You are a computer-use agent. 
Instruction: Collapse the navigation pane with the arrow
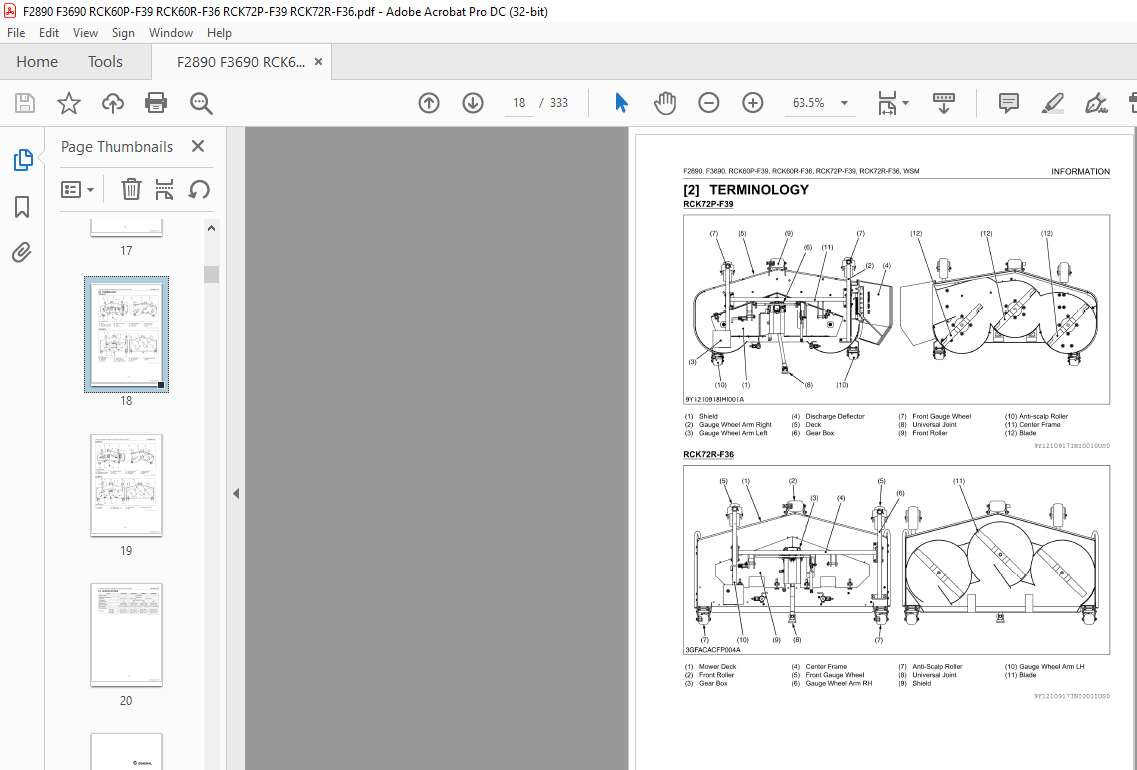click(236, 493)
